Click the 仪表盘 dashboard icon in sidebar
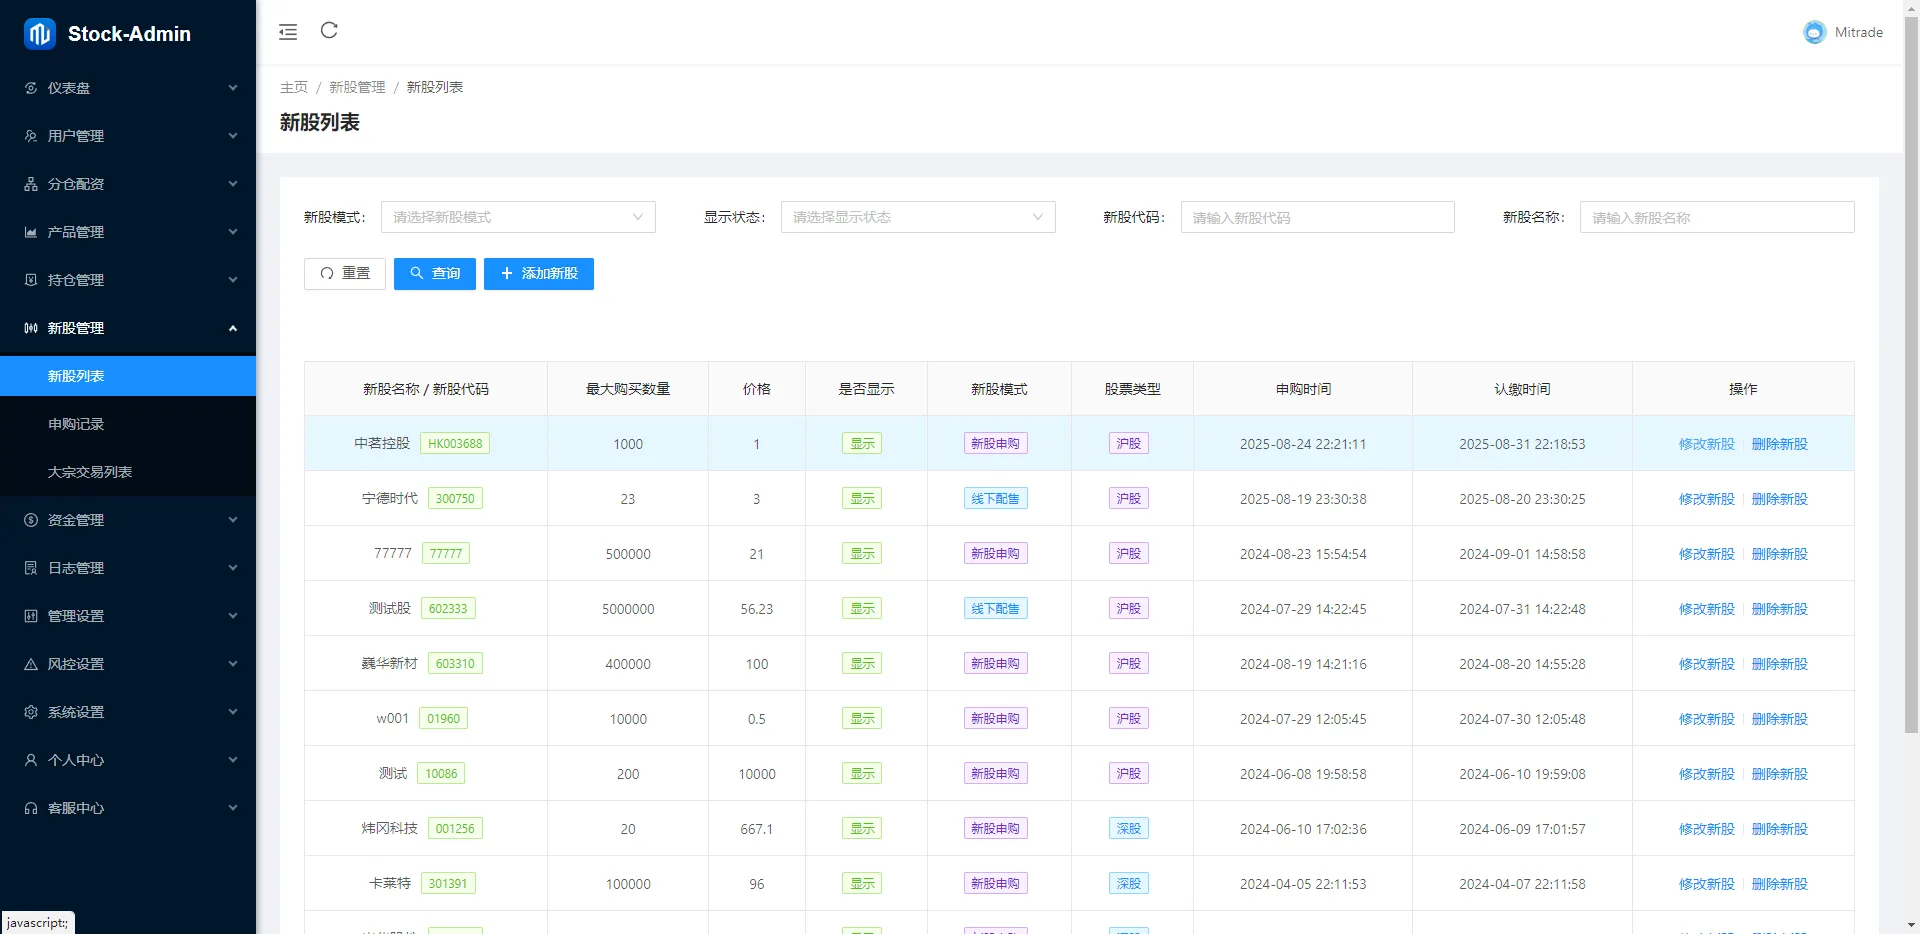Screen dimensions: 1920x934 31,88
